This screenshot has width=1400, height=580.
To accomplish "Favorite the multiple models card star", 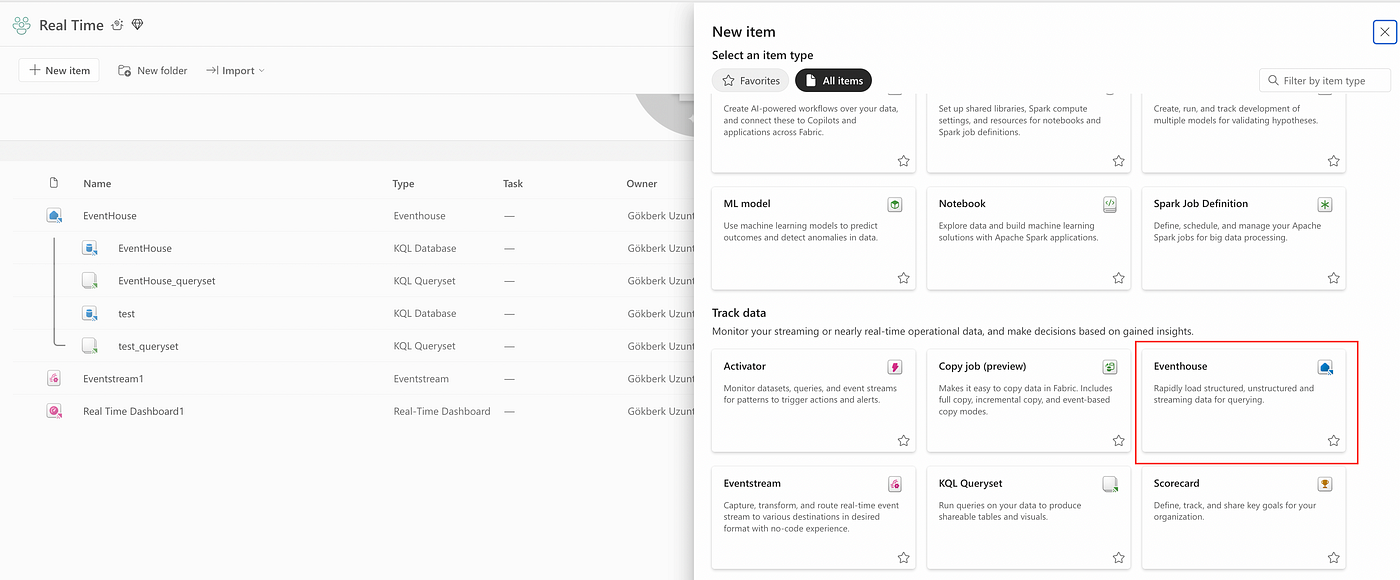I will [x=1333, y=161].
